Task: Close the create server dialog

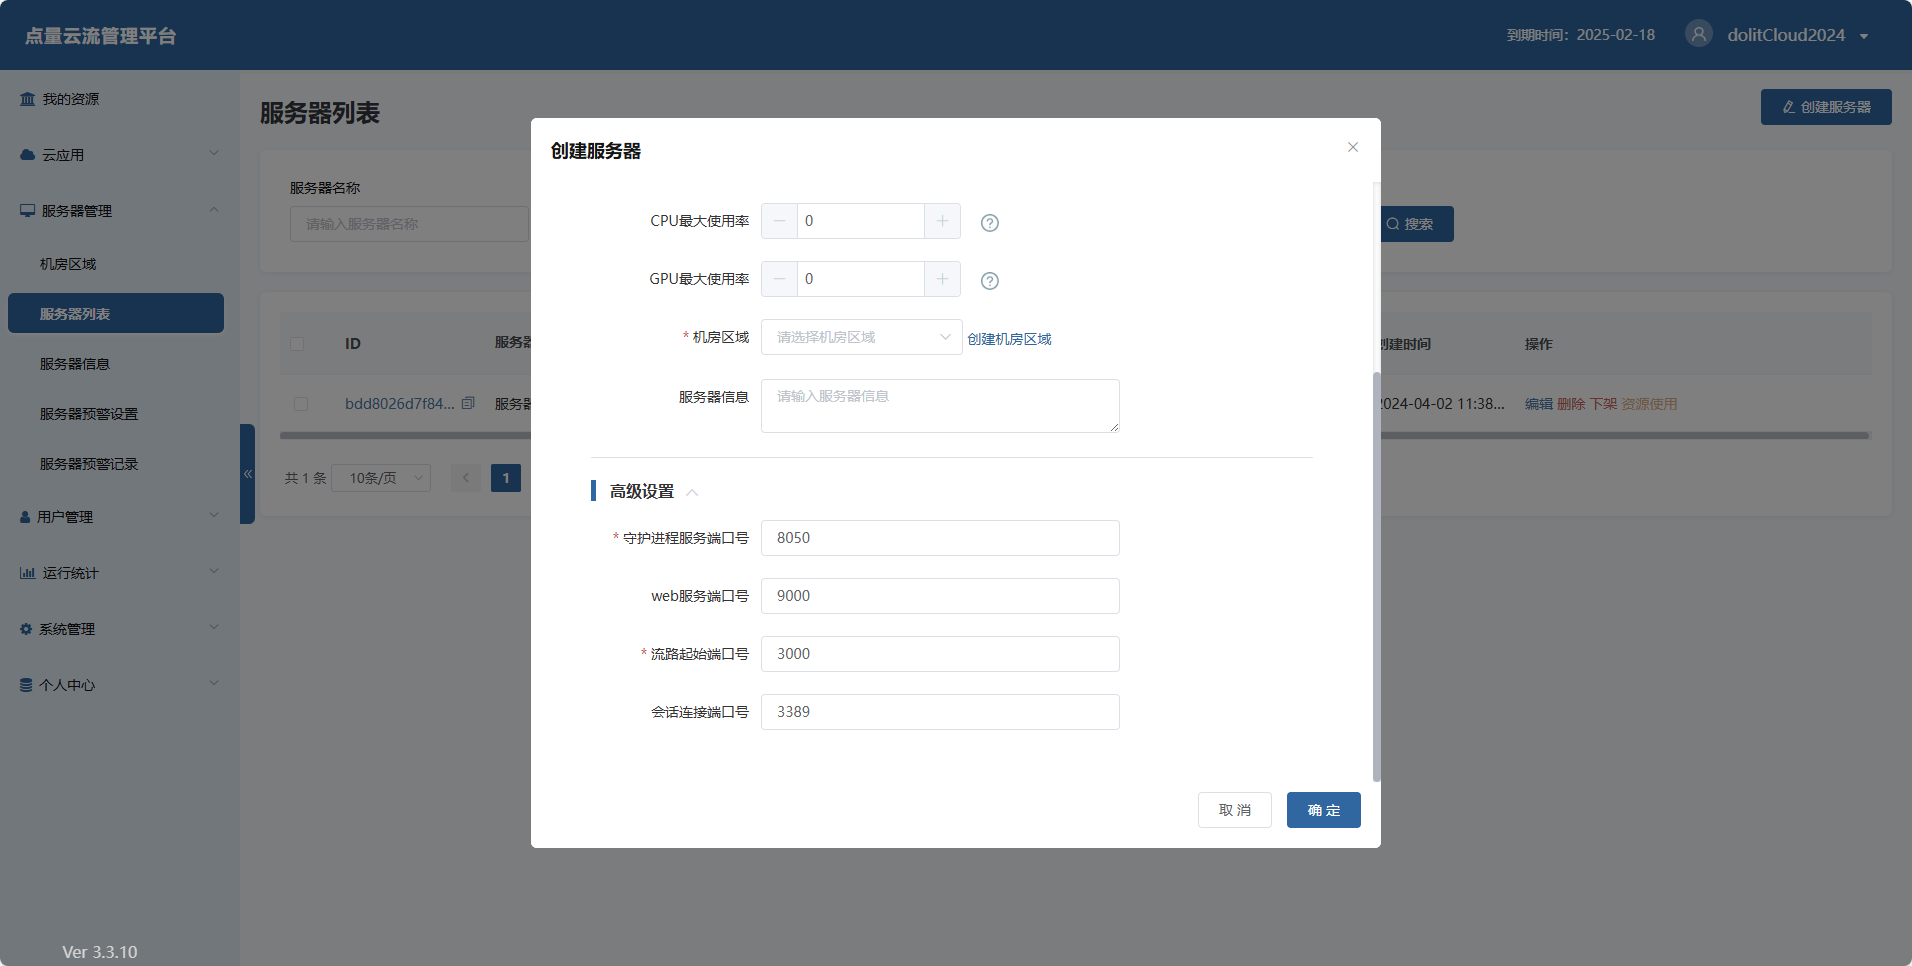Action: tap(1352, 147)
